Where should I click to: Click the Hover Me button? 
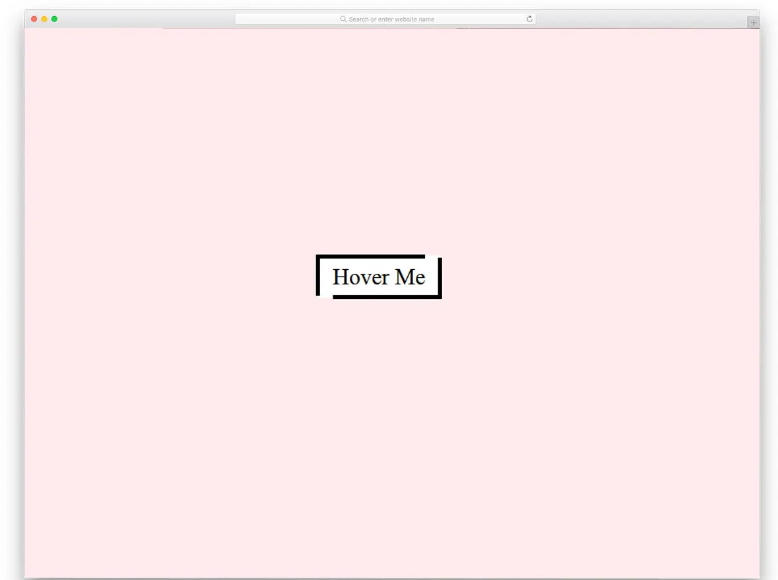point(378,277)
